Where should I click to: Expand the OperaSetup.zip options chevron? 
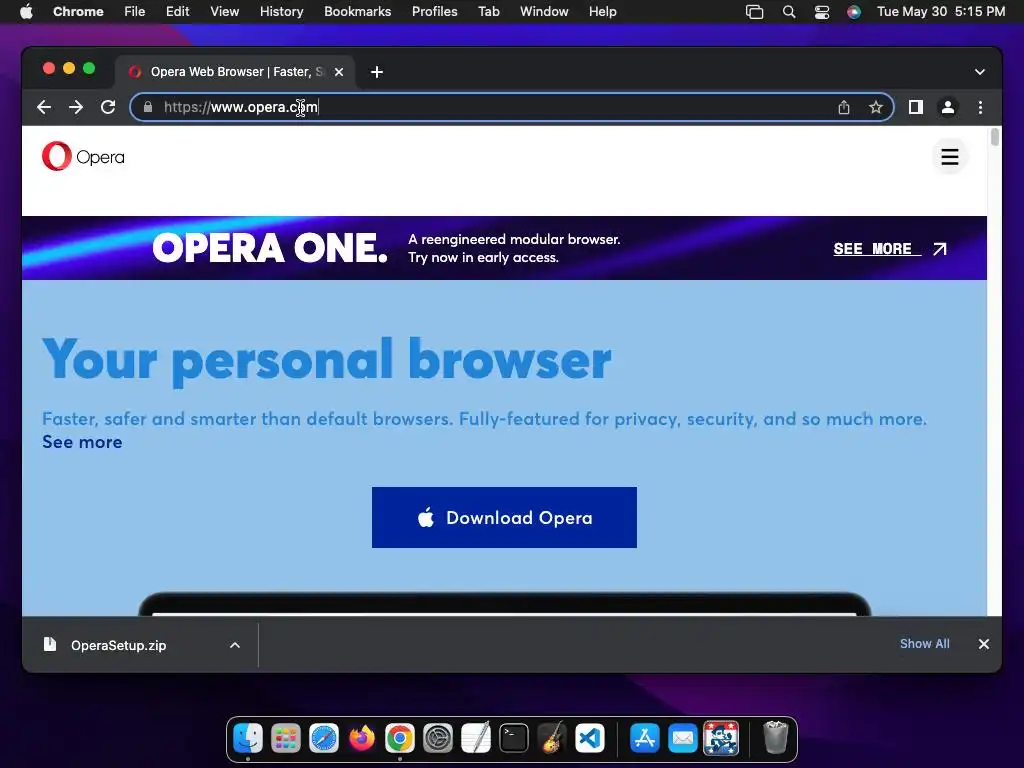click(235, 645)
